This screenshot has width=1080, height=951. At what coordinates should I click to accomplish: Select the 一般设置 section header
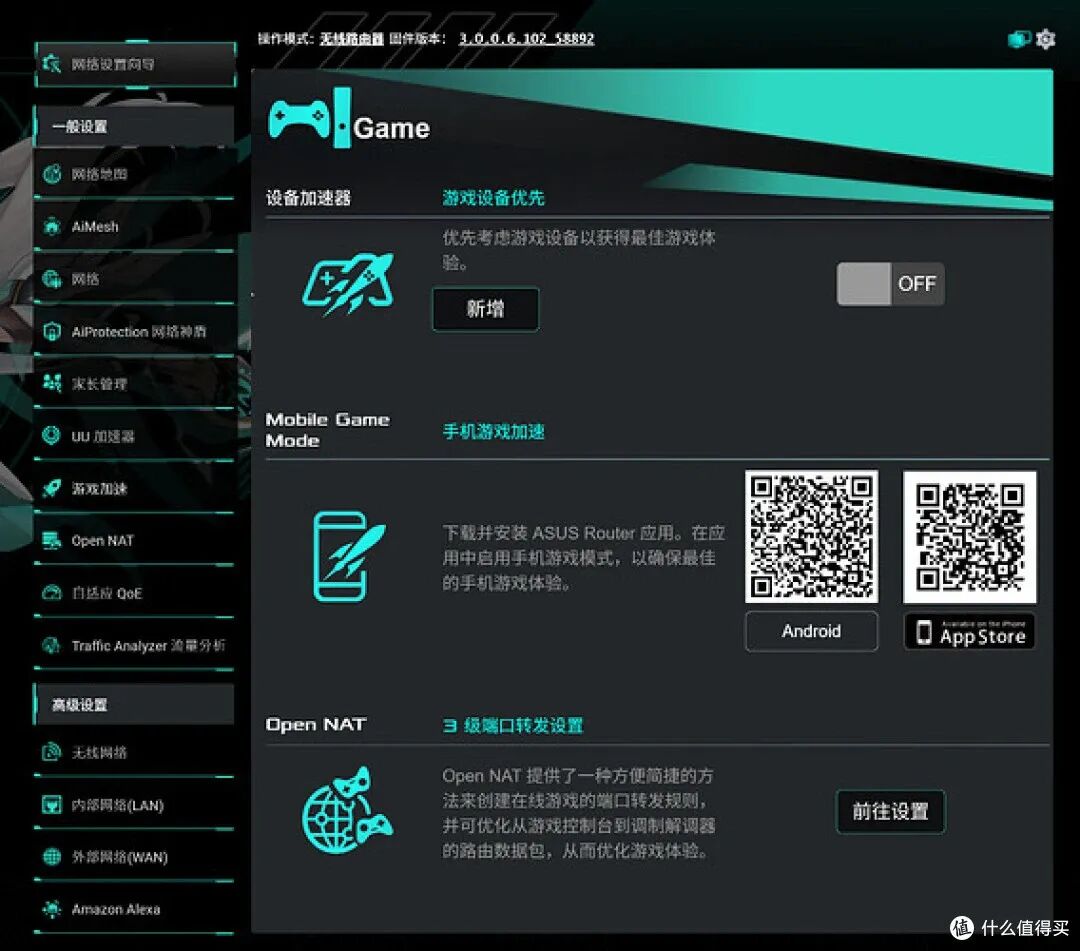point(134,126)
